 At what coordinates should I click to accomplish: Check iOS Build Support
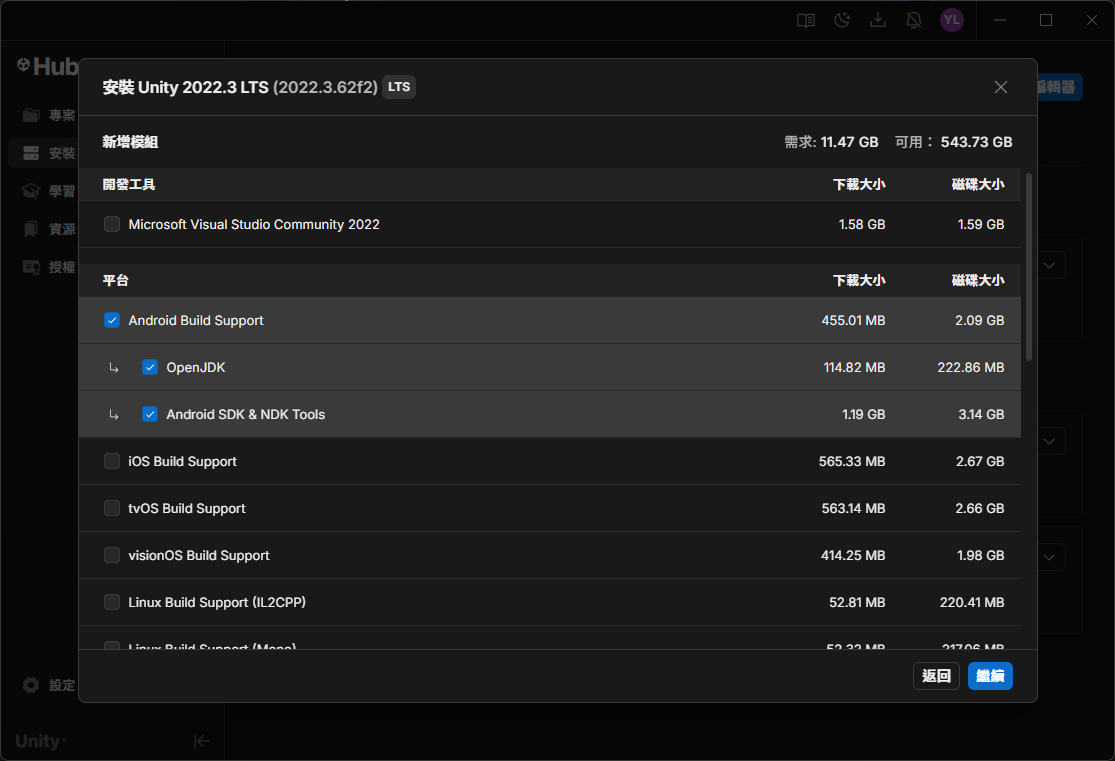pos(112,461)
